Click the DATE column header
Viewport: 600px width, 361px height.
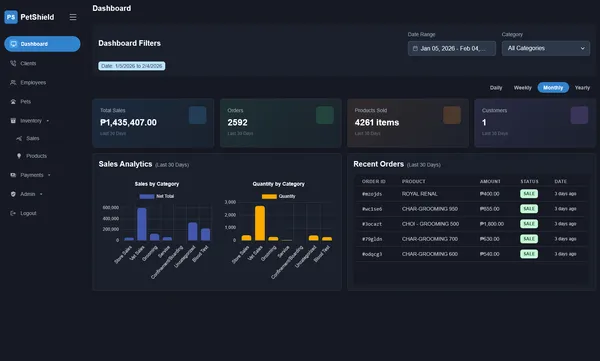(561, 181)
